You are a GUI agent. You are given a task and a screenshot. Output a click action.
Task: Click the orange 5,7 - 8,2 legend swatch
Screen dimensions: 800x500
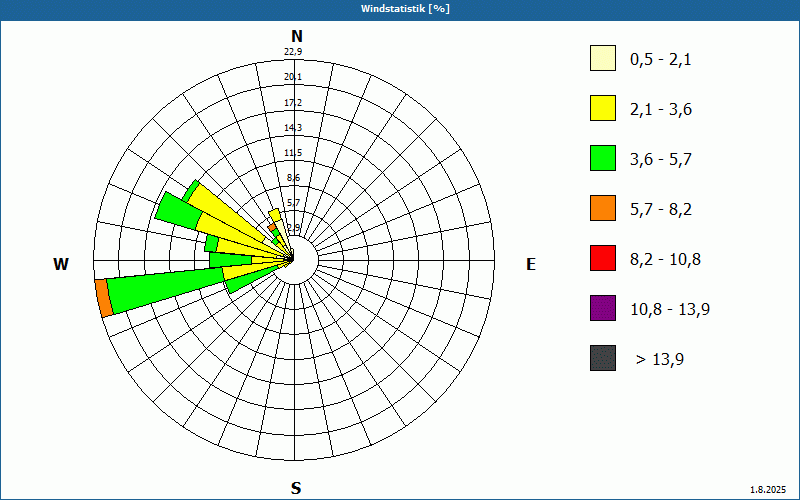pos(603,208)
